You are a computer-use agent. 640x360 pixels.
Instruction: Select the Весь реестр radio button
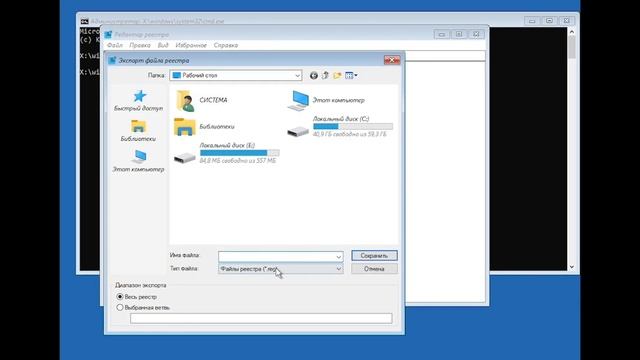pos(120,297)
